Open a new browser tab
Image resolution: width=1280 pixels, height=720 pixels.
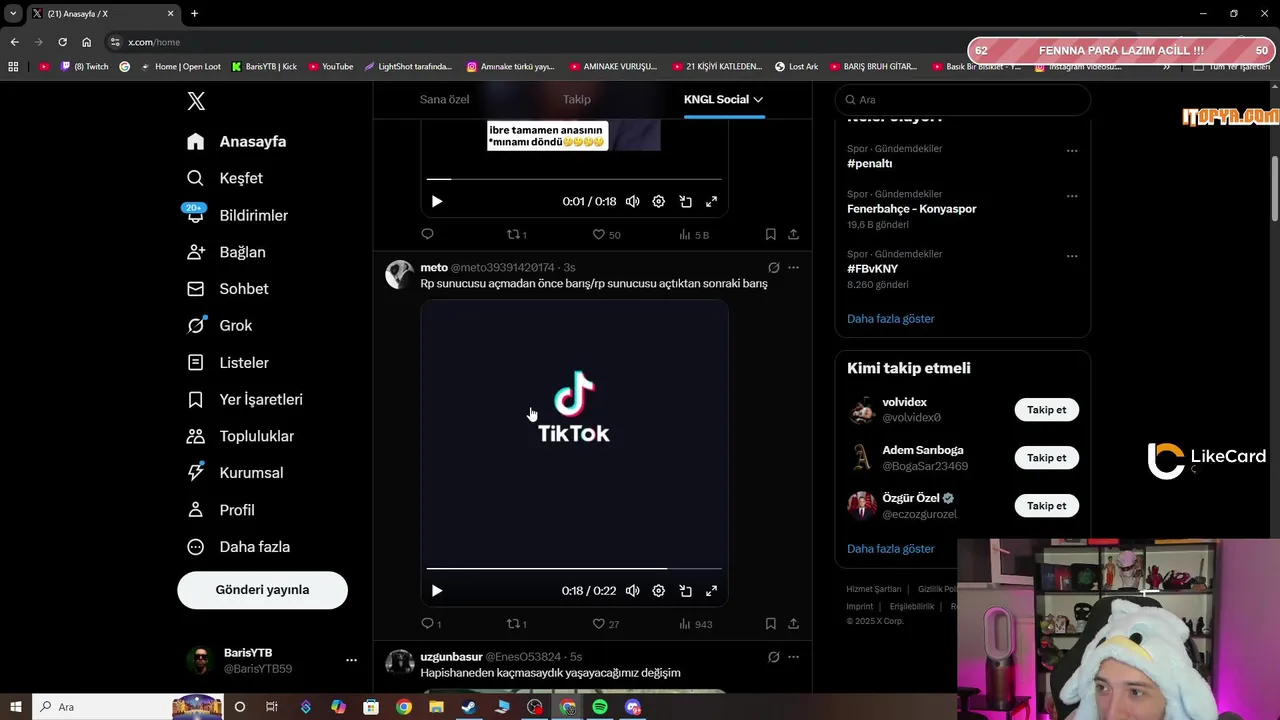click(x=194, y=14)
